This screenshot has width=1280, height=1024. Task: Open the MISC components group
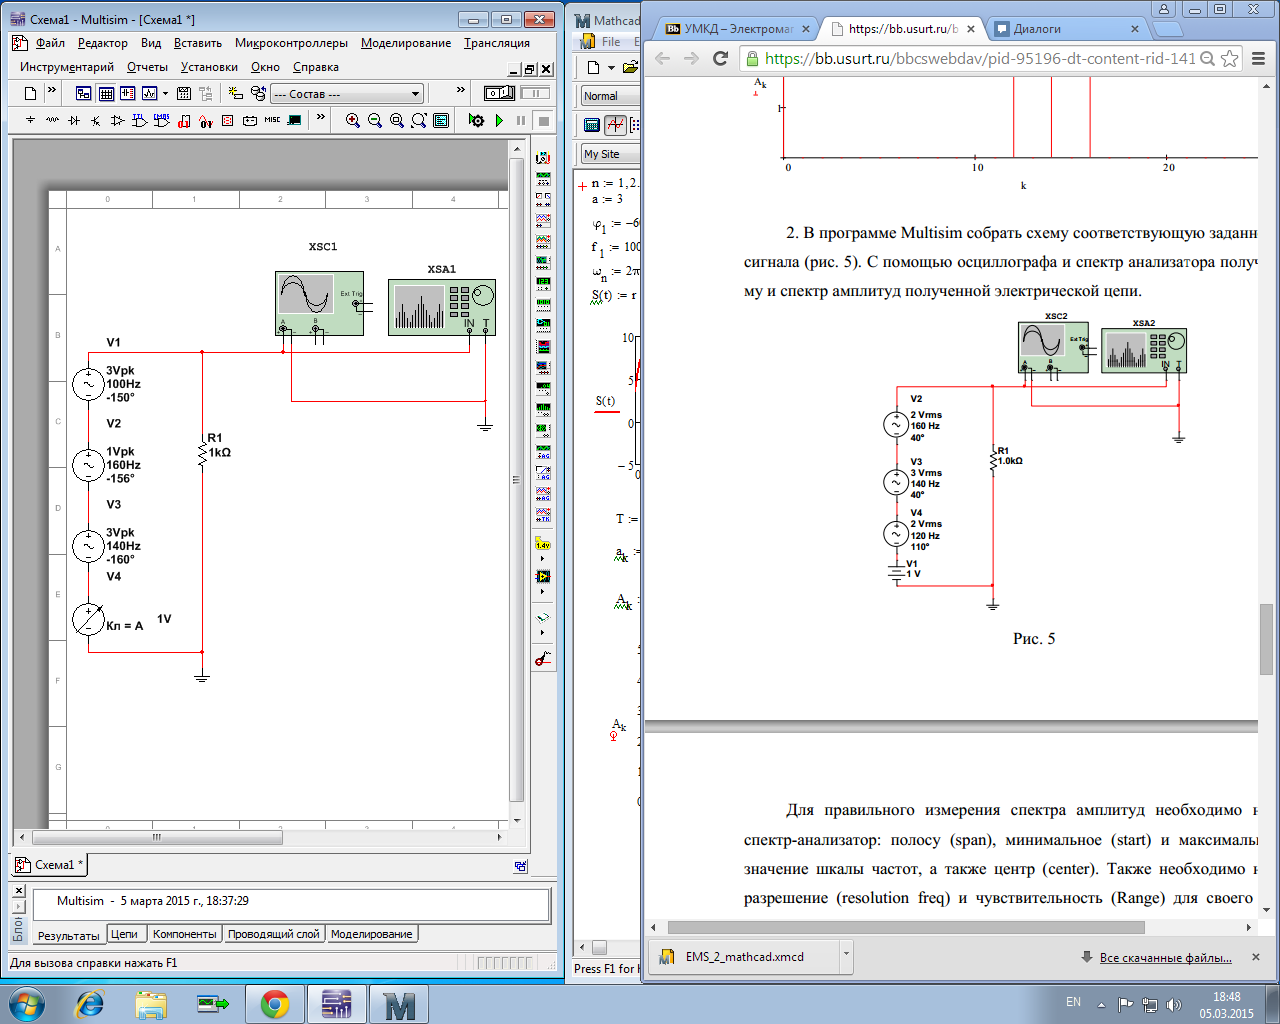[x=272, y=120]
